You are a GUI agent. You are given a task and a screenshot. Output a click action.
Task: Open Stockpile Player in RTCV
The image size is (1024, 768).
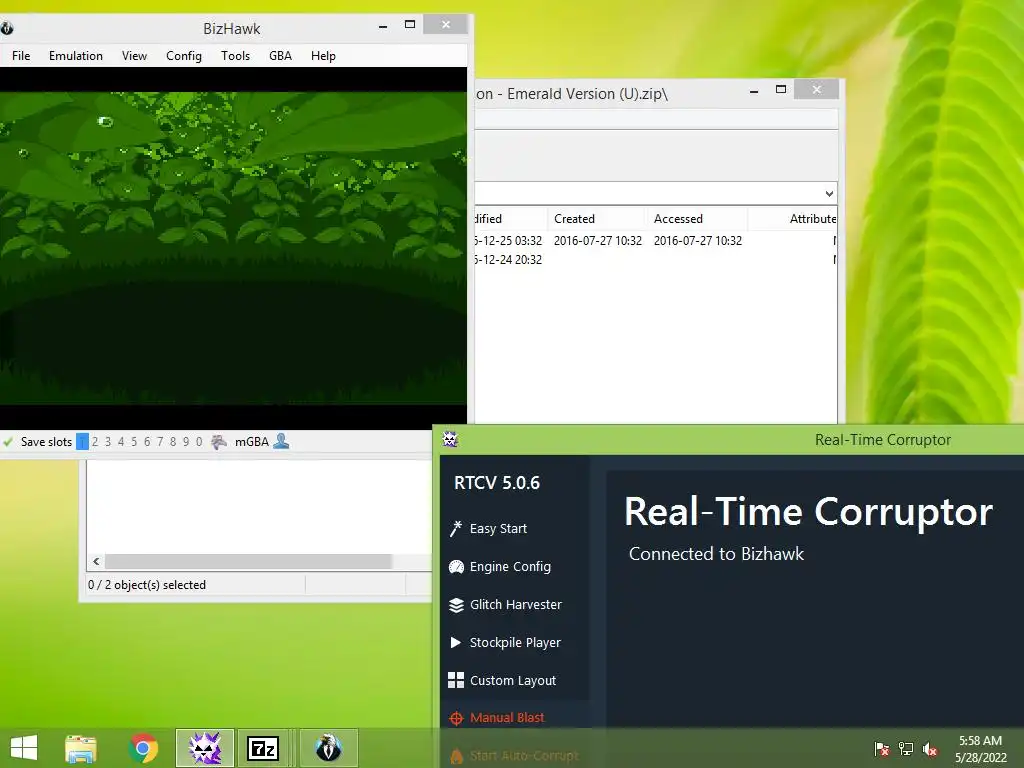pyautogui.click(x=505, y=642)
